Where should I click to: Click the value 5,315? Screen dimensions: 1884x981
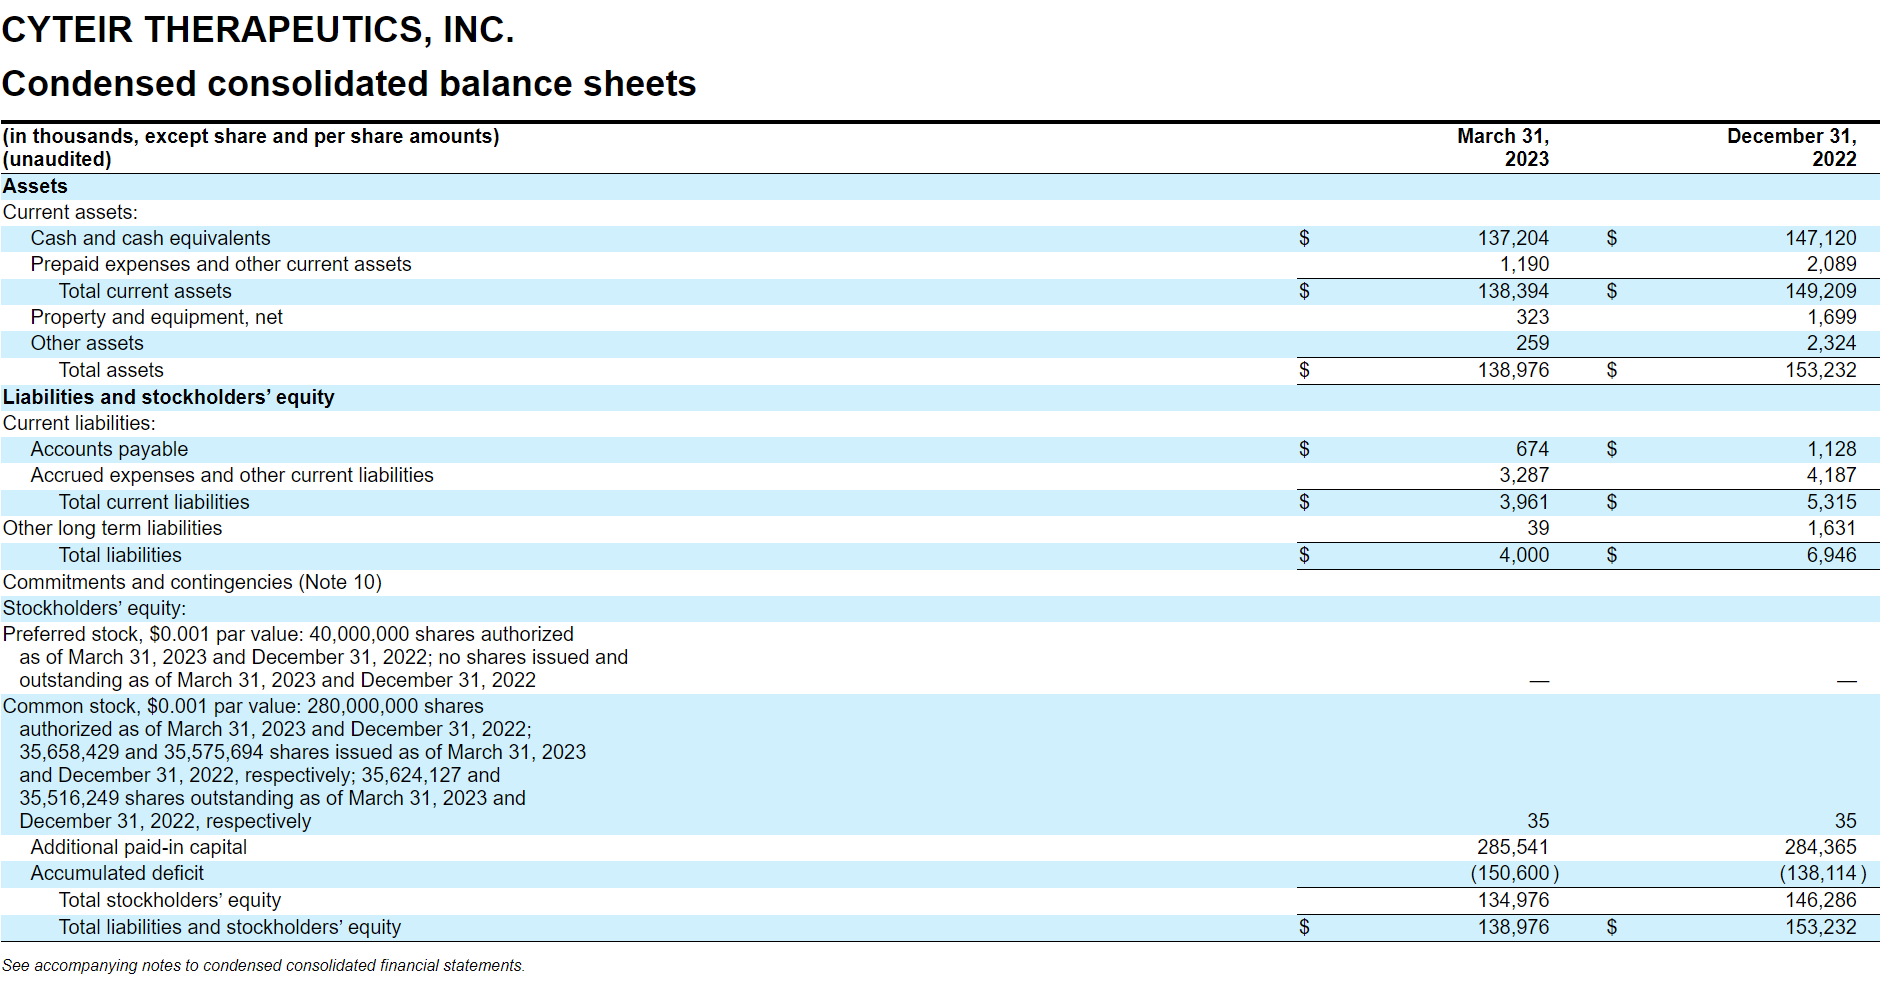(1831, 502)
